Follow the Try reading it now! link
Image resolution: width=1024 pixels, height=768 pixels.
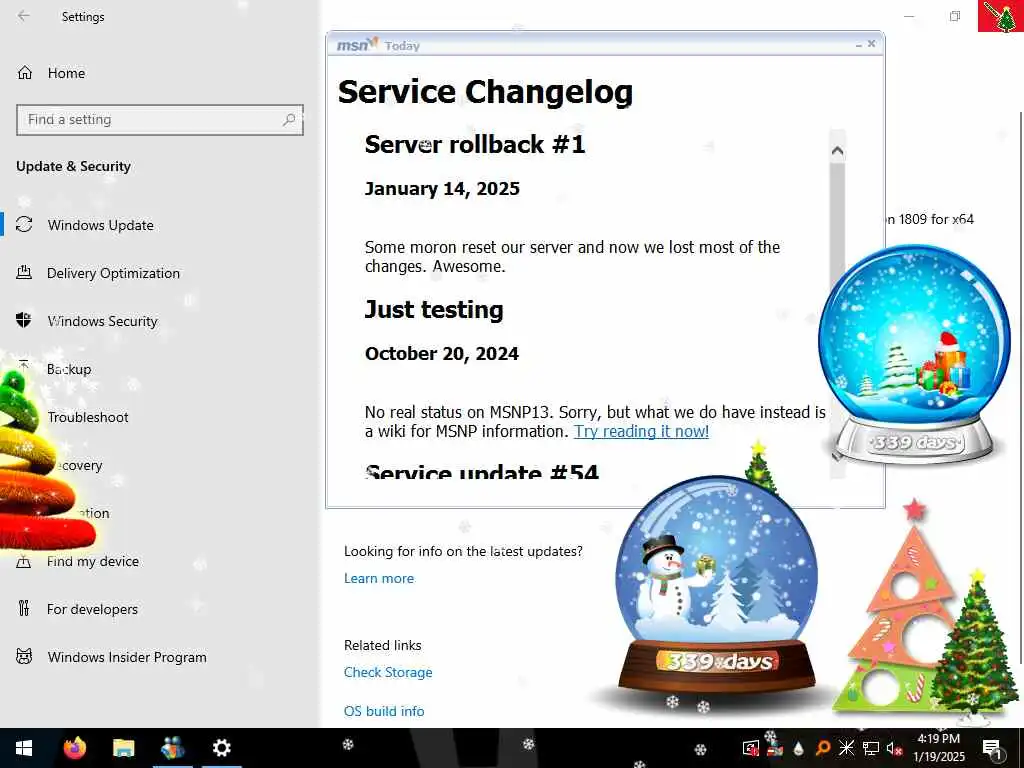pyautogui.click(x=641, y=432)
